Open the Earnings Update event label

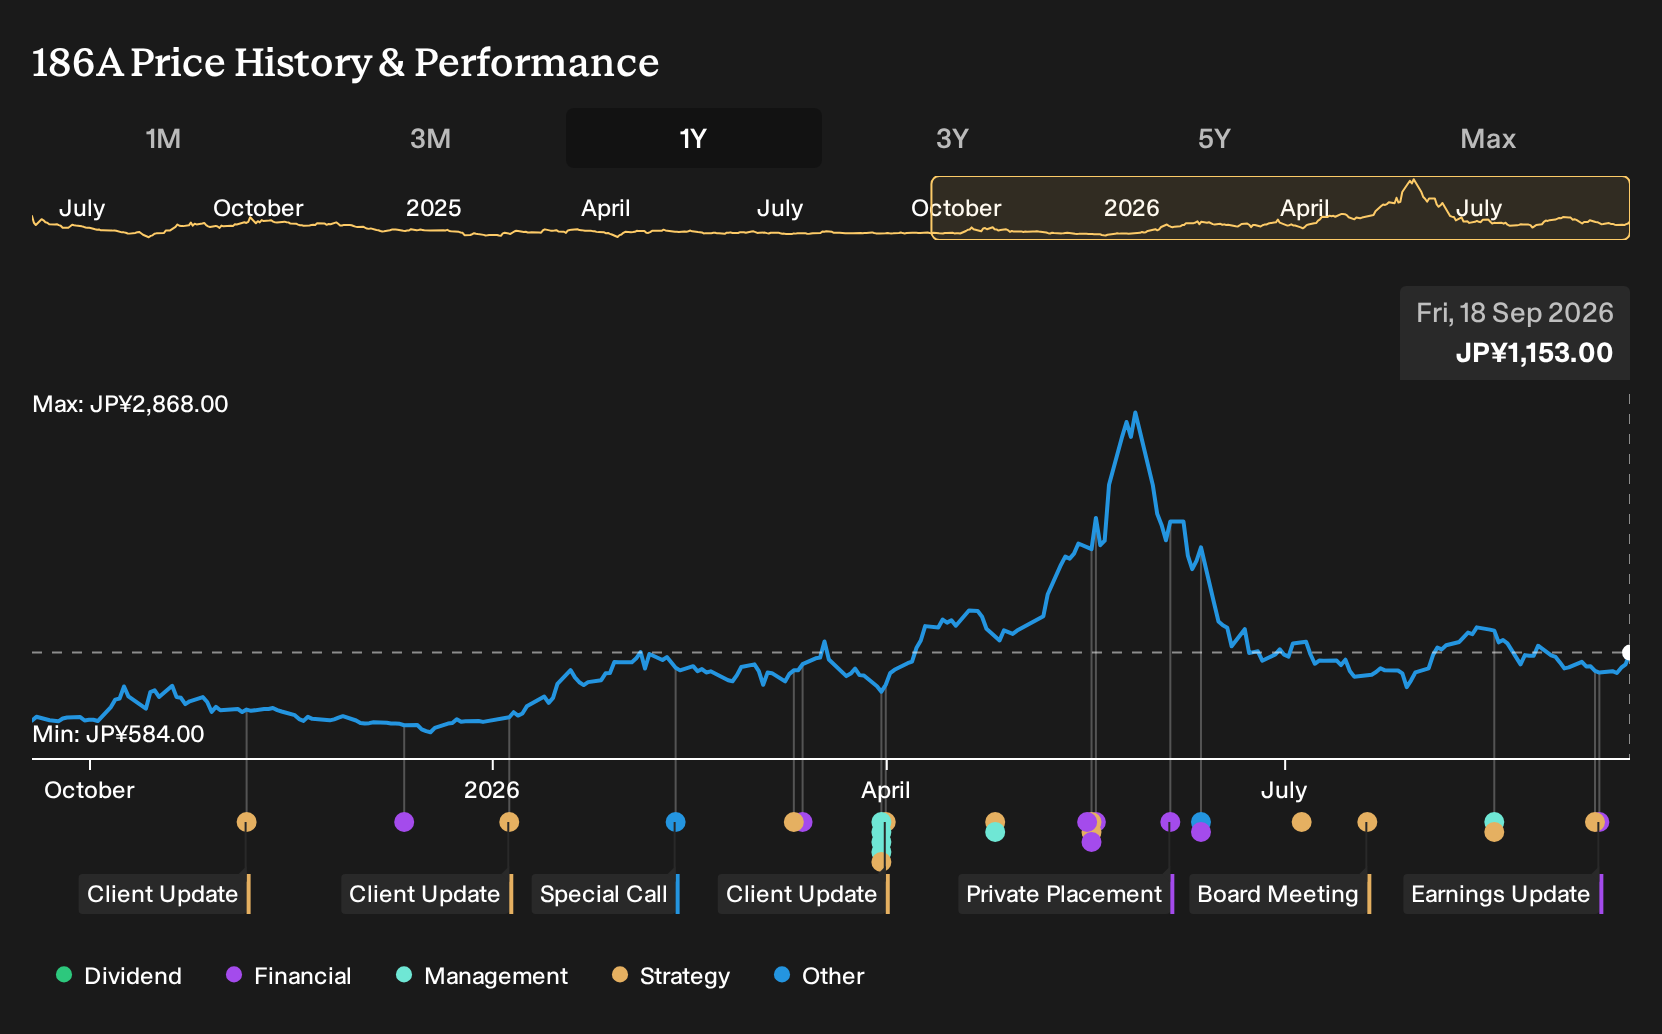pos(1502,894)
